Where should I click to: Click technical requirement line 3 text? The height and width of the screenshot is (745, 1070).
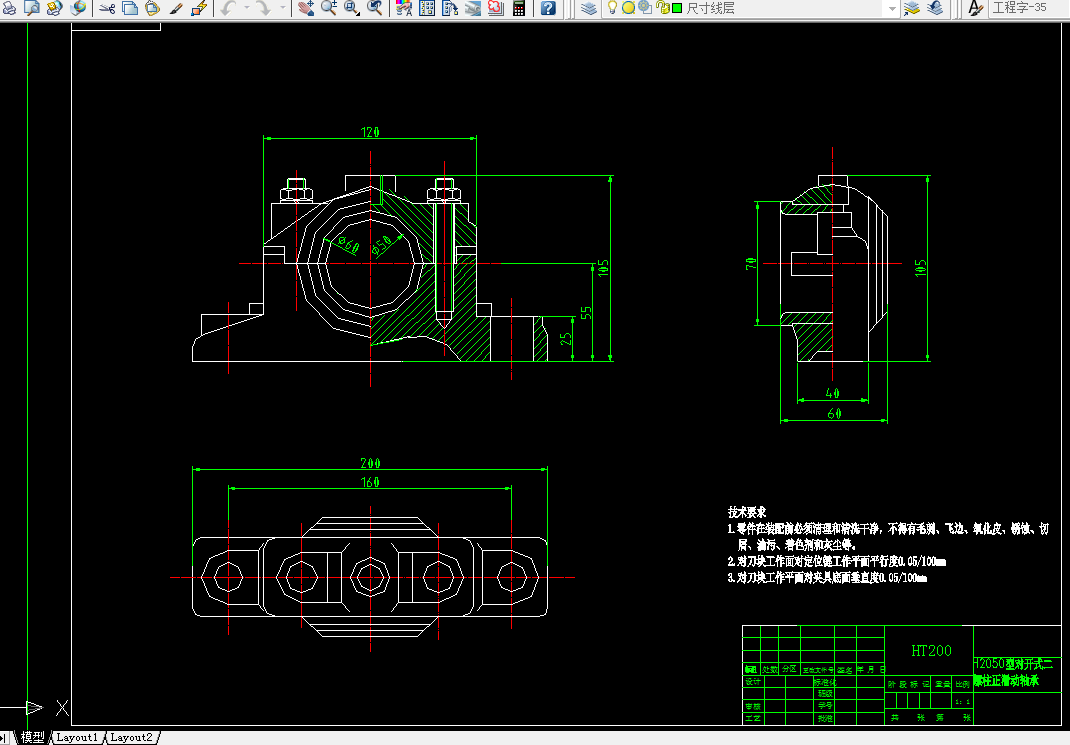point(827,578)
